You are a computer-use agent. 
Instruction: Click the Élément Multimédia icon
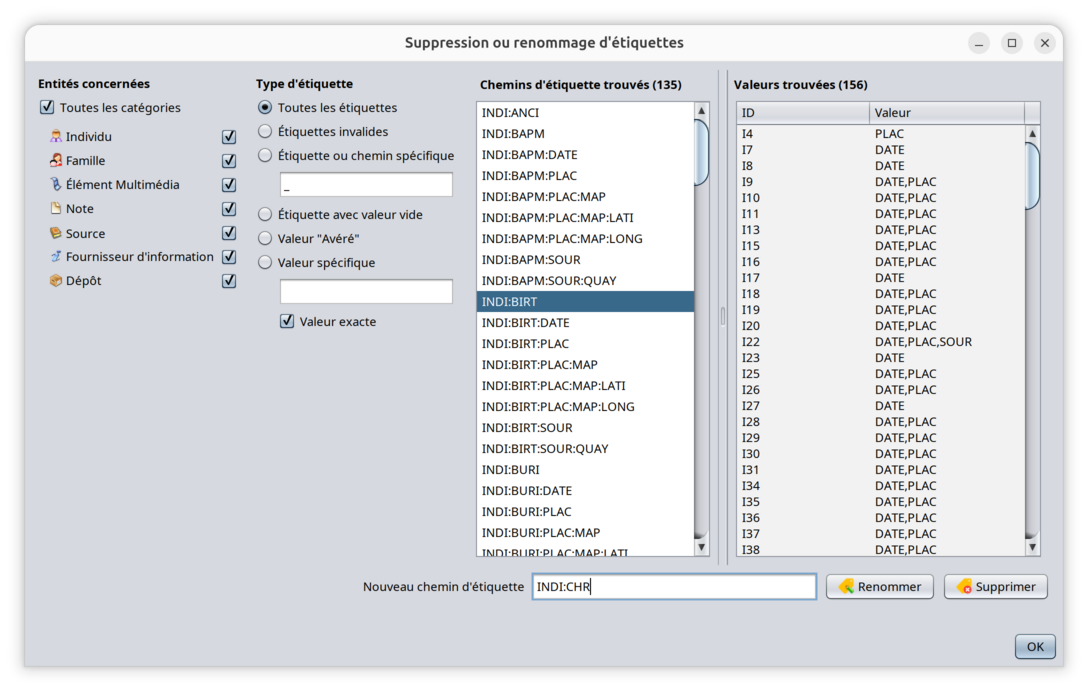click(x=56, y=185)
